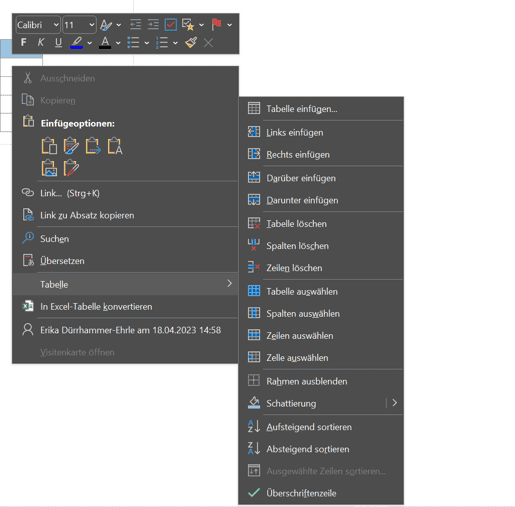Decrease indent with the outdent icon
Viewport: 515px width, 507px height.
(135, 24)
